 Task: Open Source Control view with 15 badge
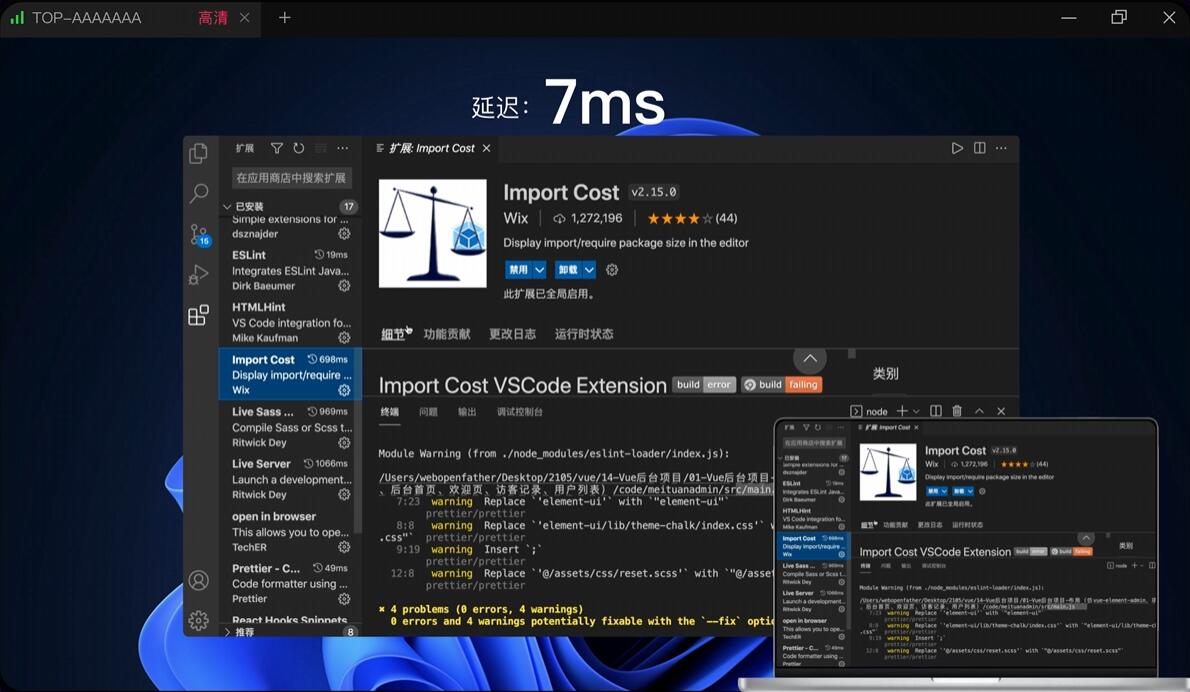(200, 234)
